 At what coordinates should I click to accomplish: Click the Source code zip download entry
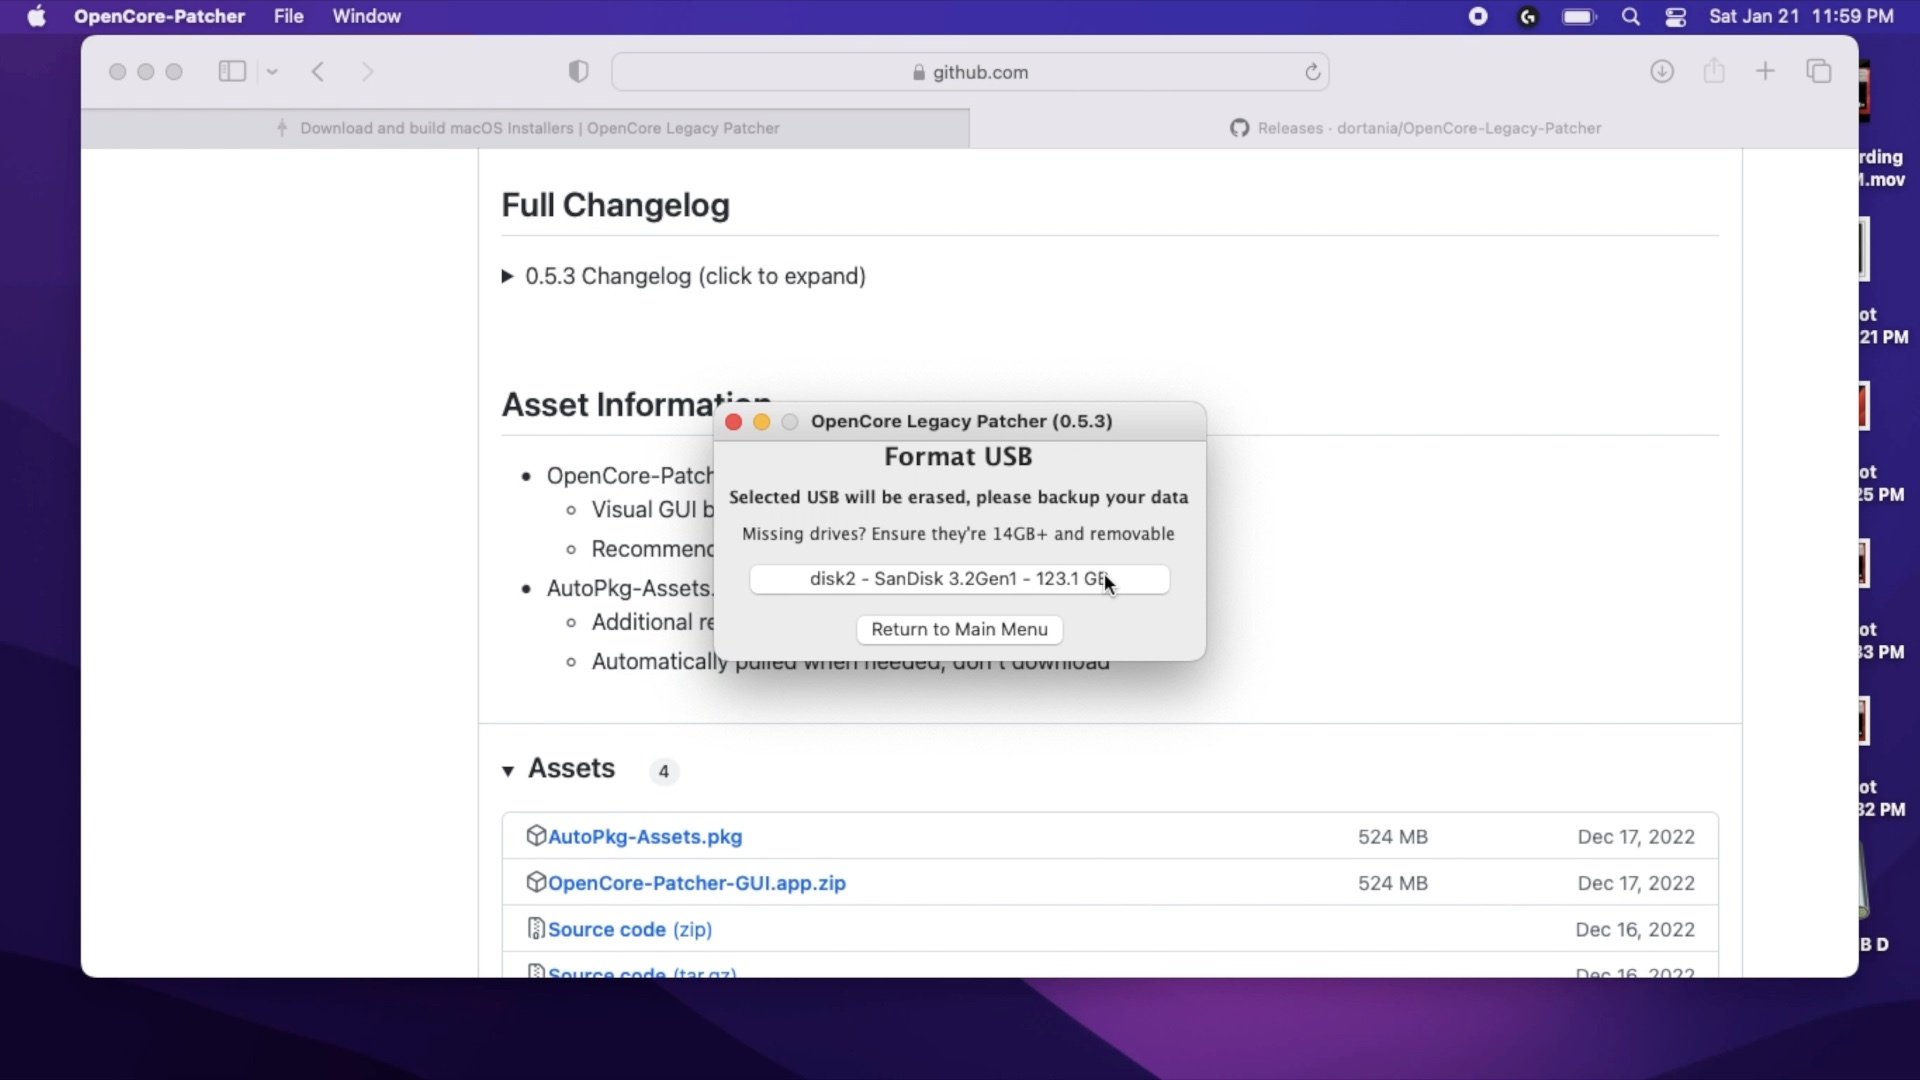click(x=630, y=930)
